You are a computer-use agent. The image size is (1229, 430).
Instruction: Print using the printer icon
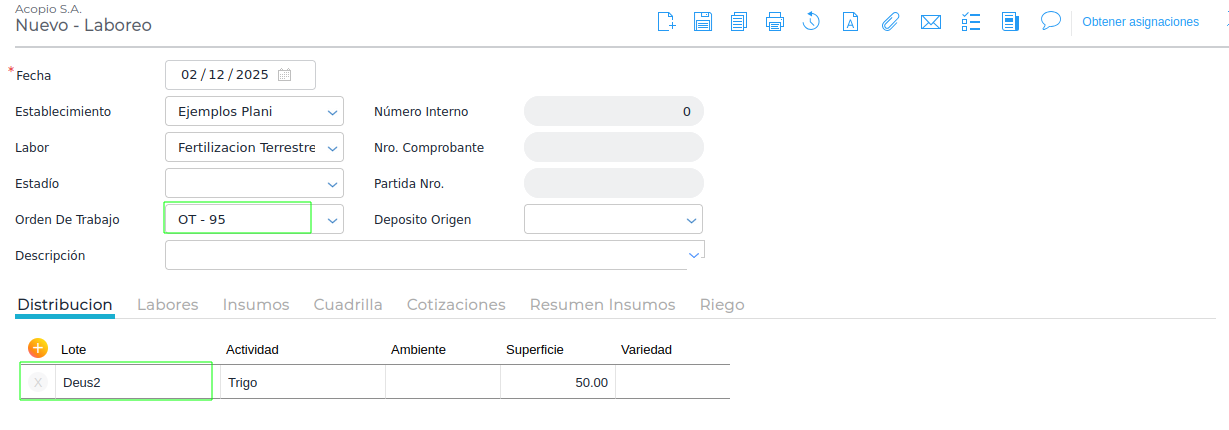[775, 21]
